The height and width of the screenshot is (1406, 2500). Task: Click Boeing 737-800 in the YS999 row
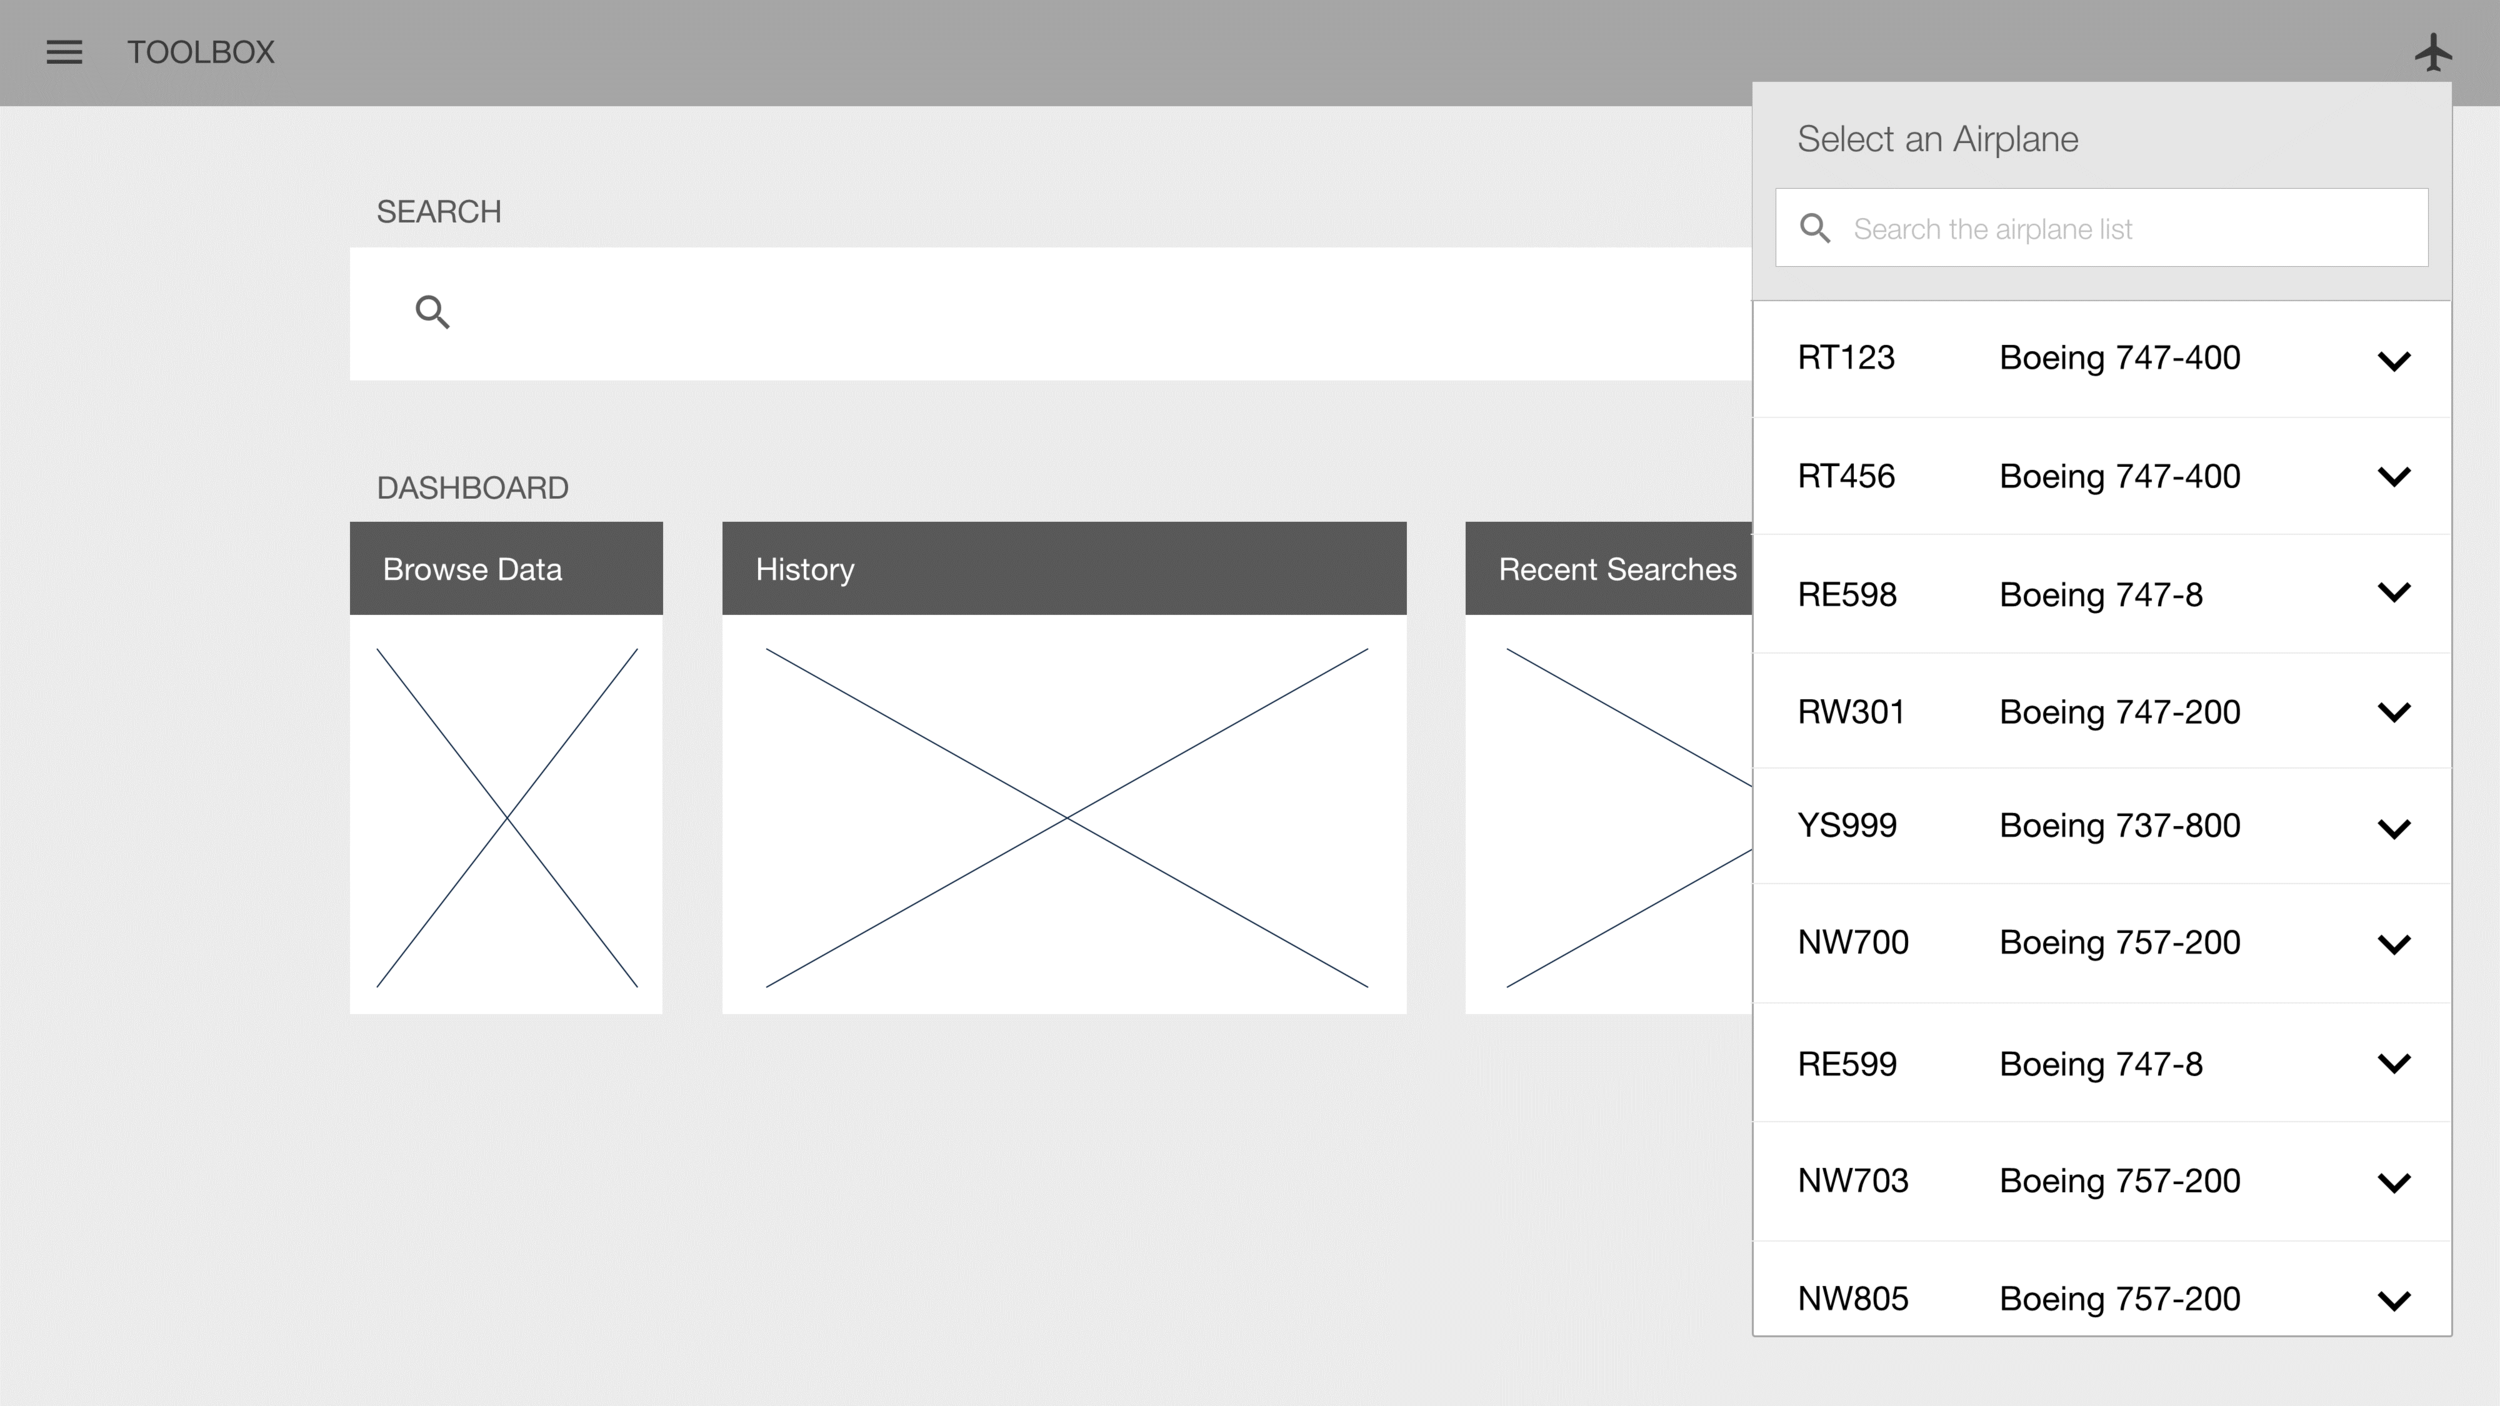pyautogui.click(x=2120, y=826)
